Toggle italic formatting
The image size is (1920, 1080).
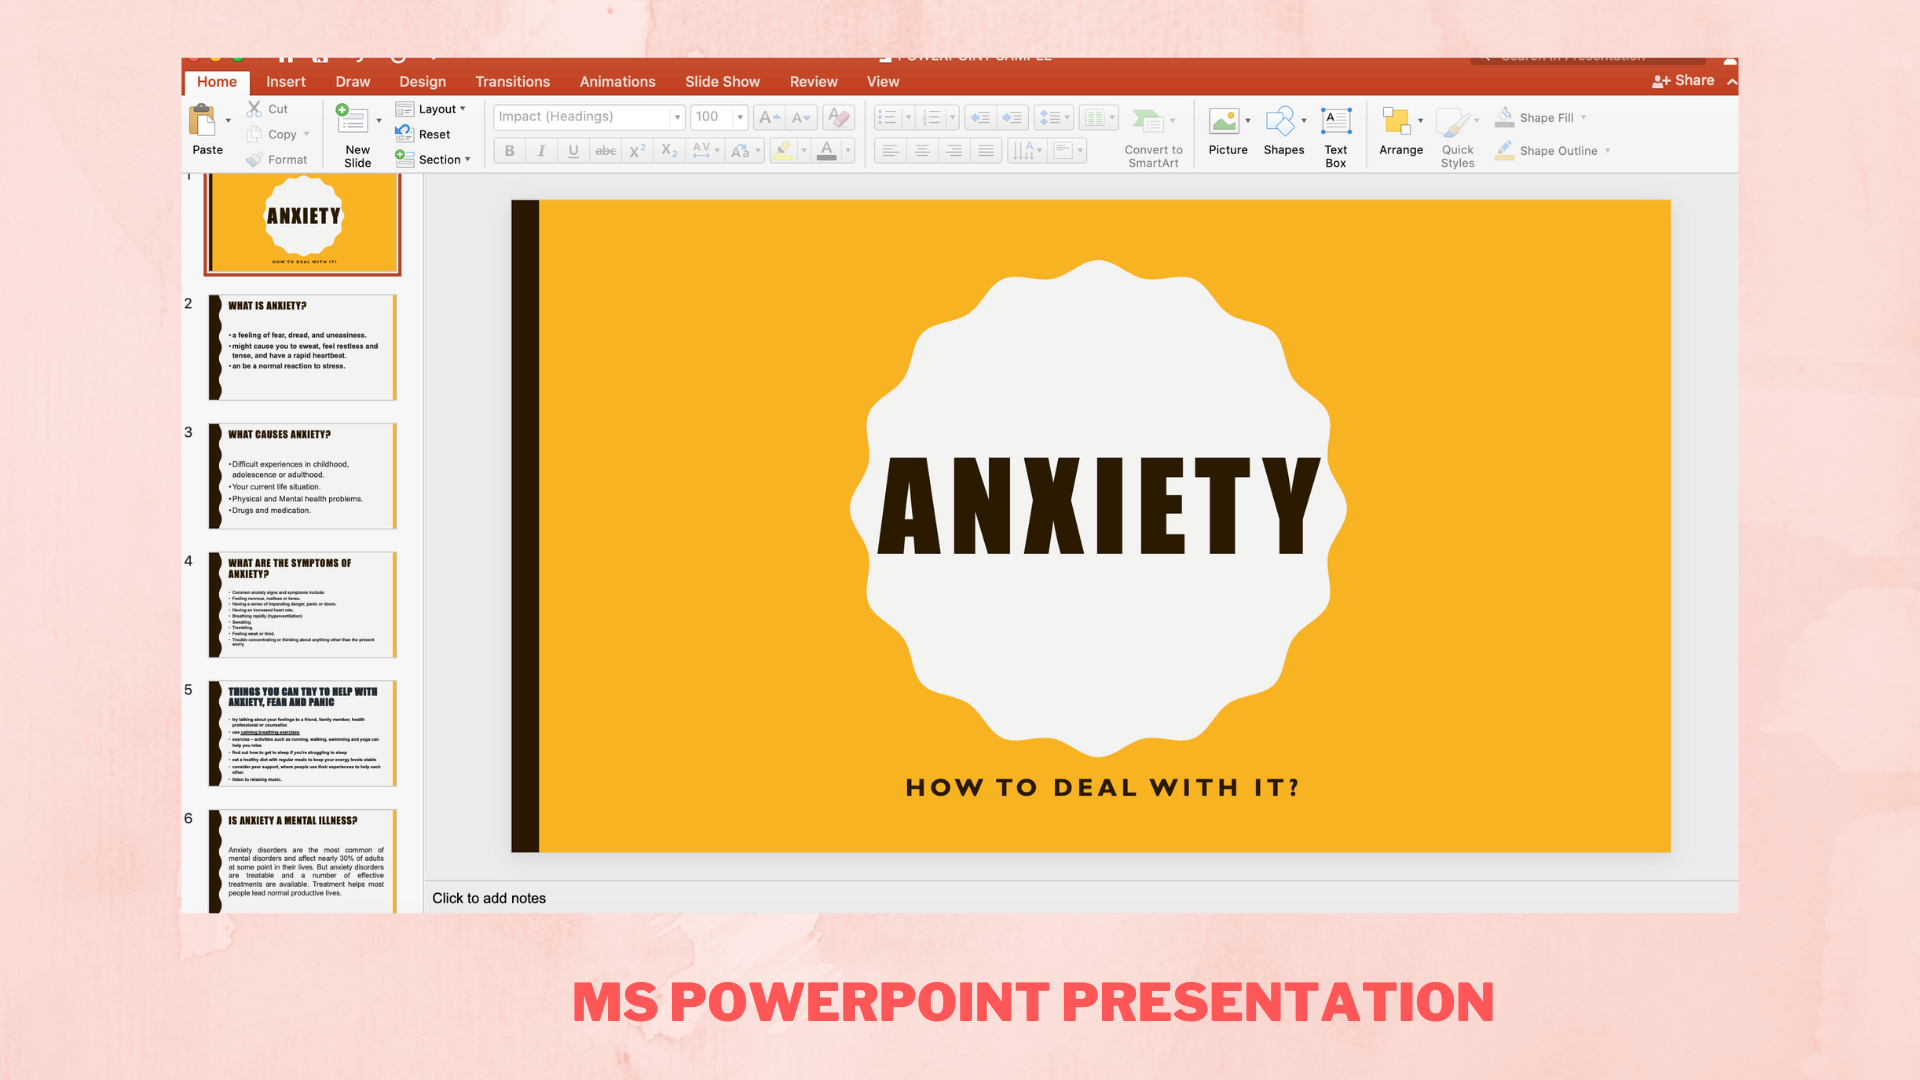541,151
